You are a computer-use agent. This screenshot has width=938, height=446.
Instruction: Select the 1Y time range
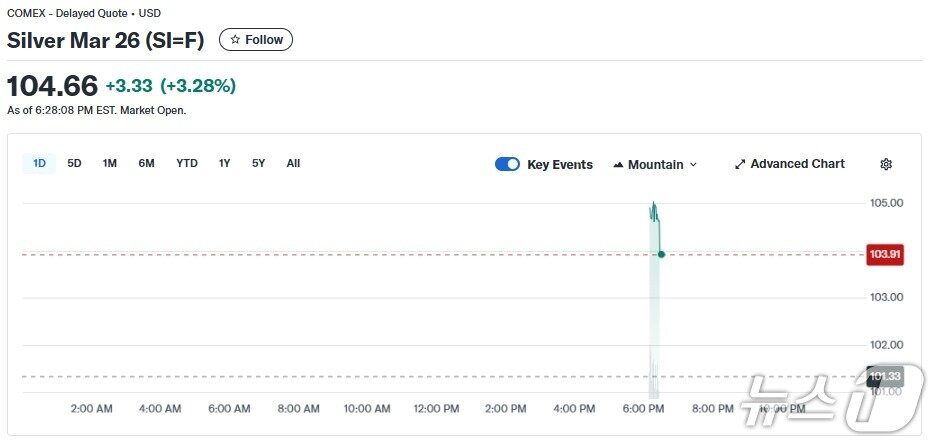(x=225, y=163)
